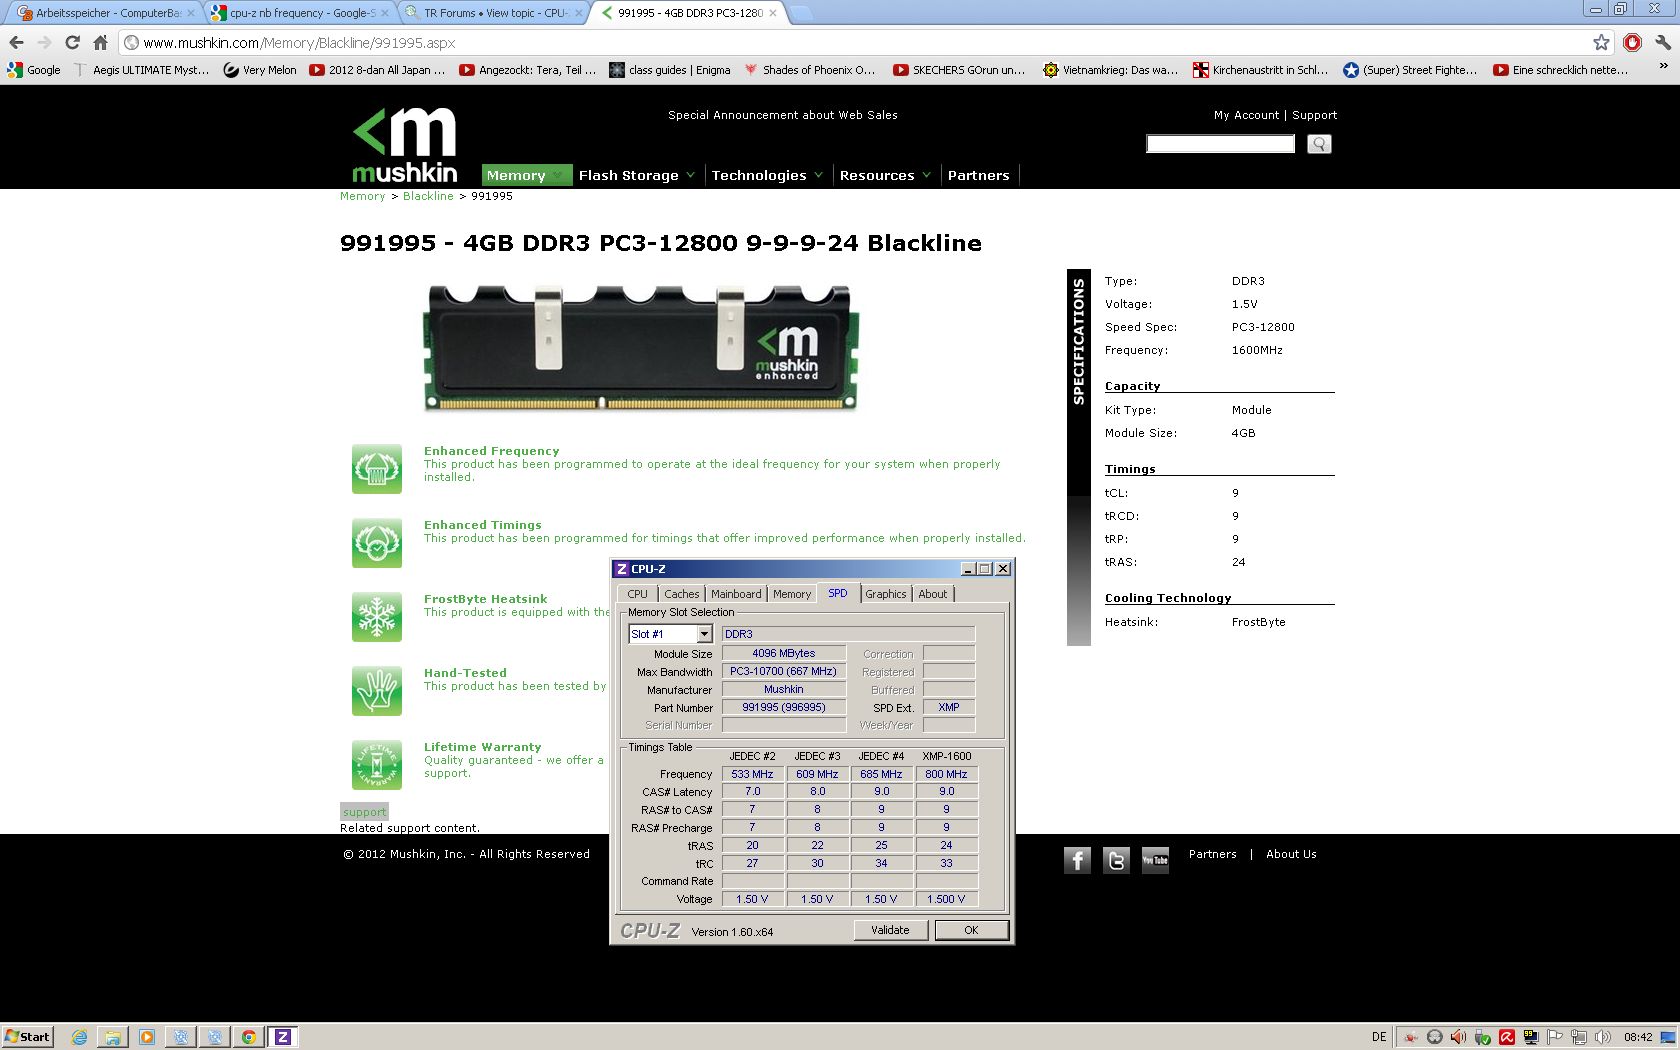Open the Technologies navigation dropdown

[767, 175]
